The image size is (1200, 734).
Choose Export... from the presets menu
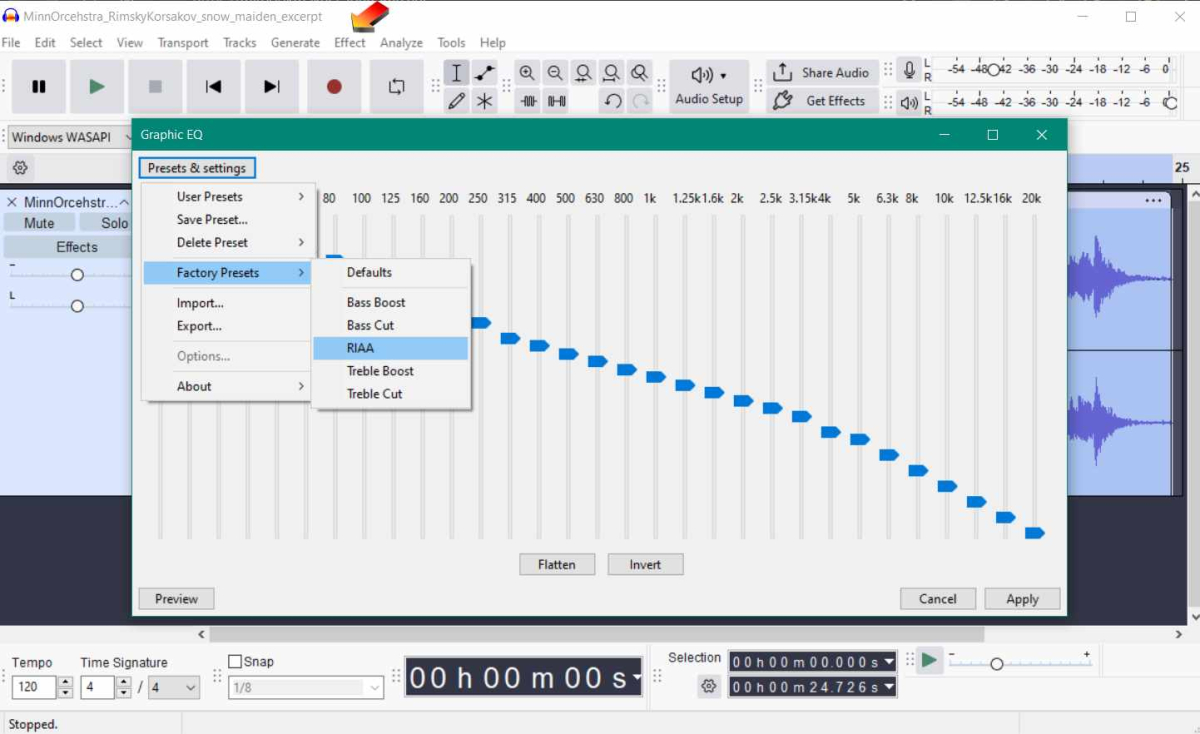[229, 326]
